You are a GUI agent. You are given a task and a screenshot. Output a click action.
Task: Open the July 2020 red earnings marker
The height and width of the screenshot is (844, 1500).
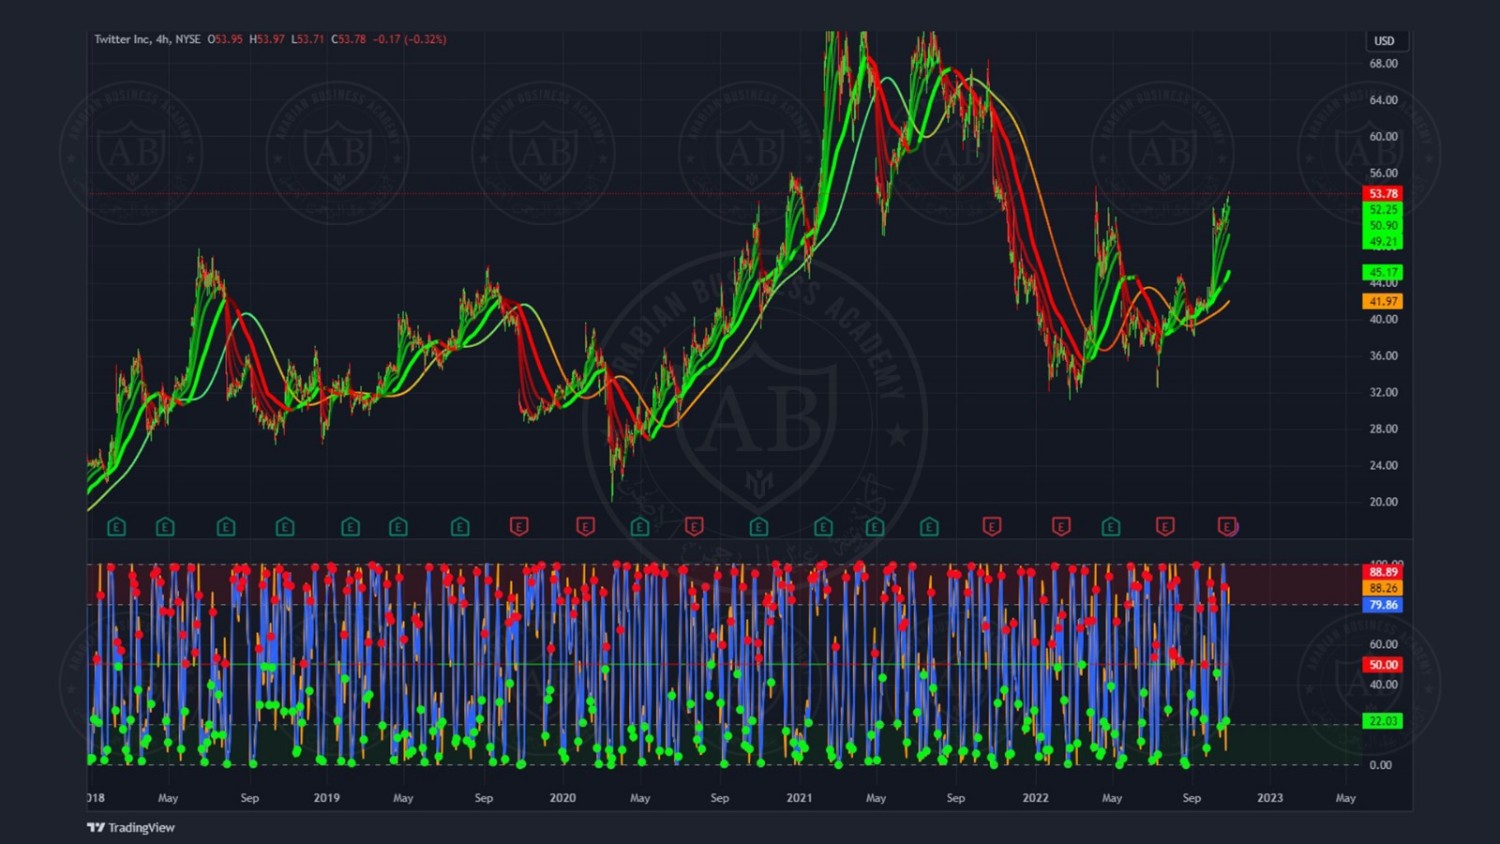coord(694,526)
